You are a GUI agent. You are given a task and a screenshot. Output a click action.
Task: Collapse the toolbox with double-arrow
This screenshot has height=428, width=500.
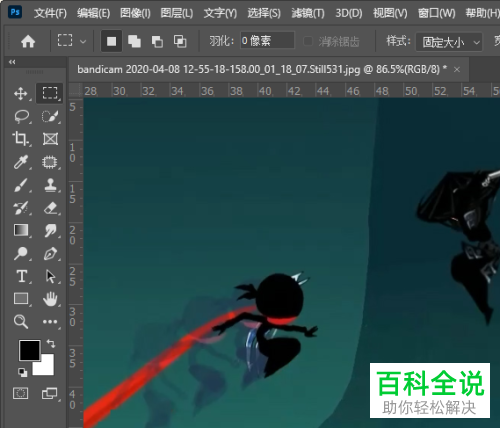tap(12, 62)
